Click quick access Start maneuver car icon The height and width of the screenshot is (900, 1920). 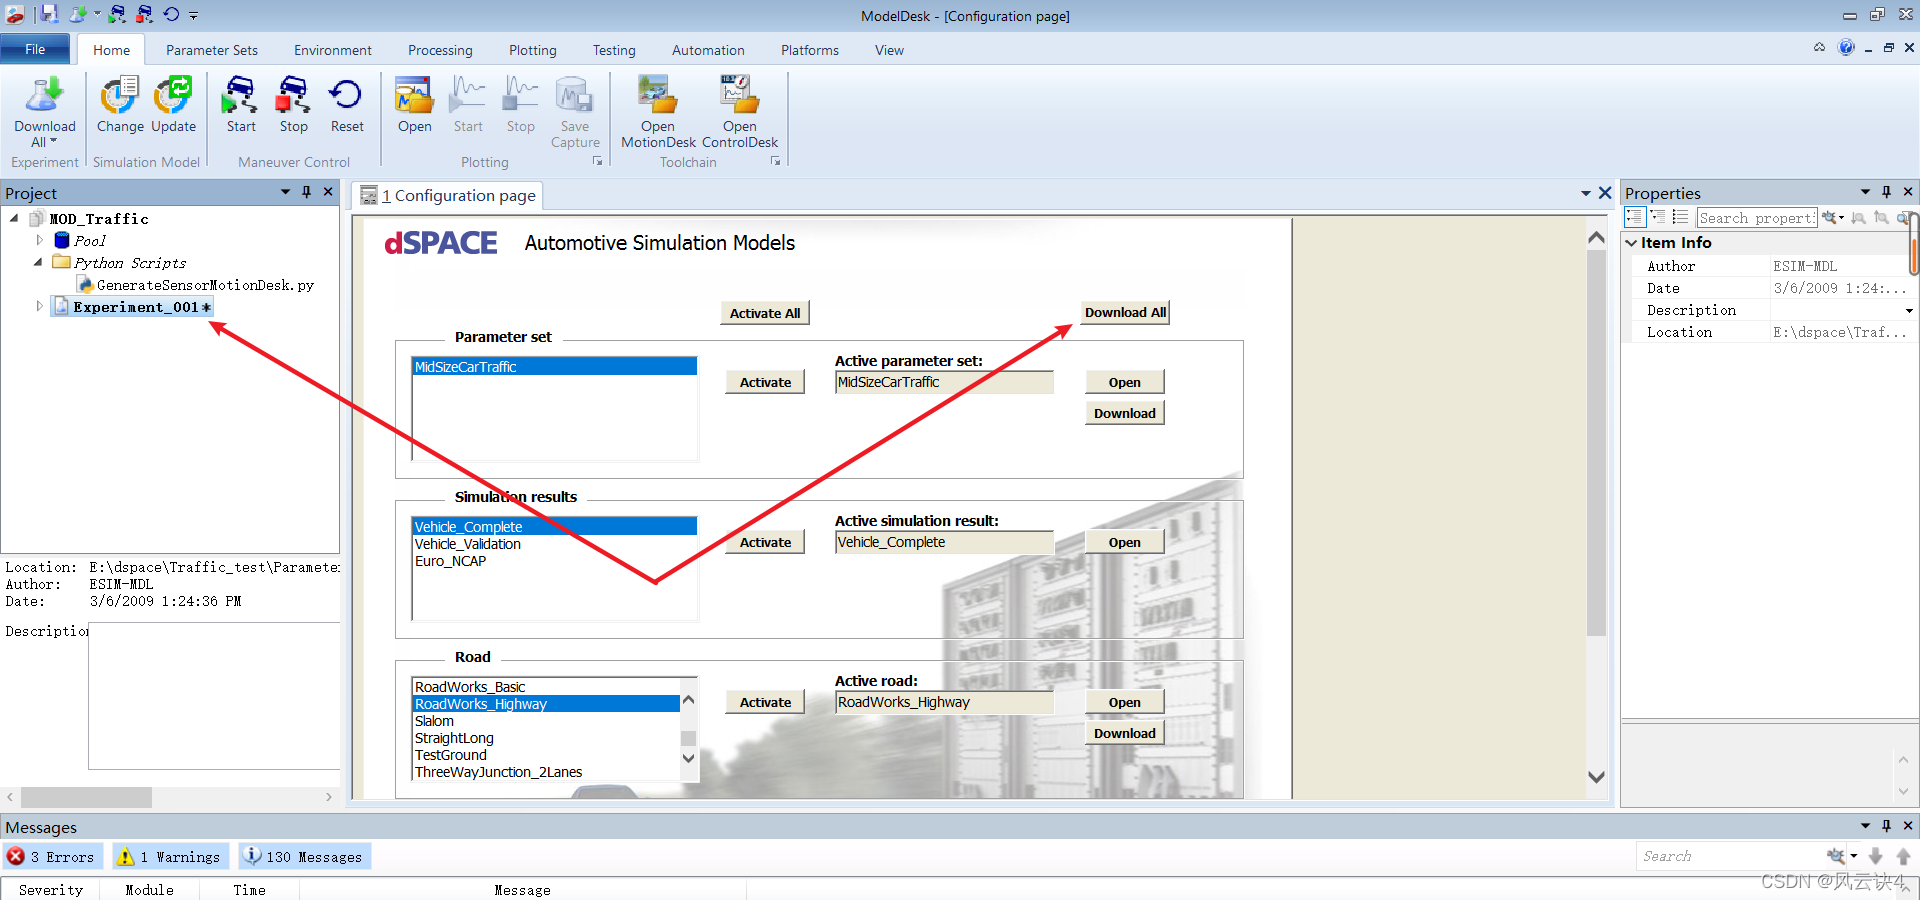tap(118, 14)
